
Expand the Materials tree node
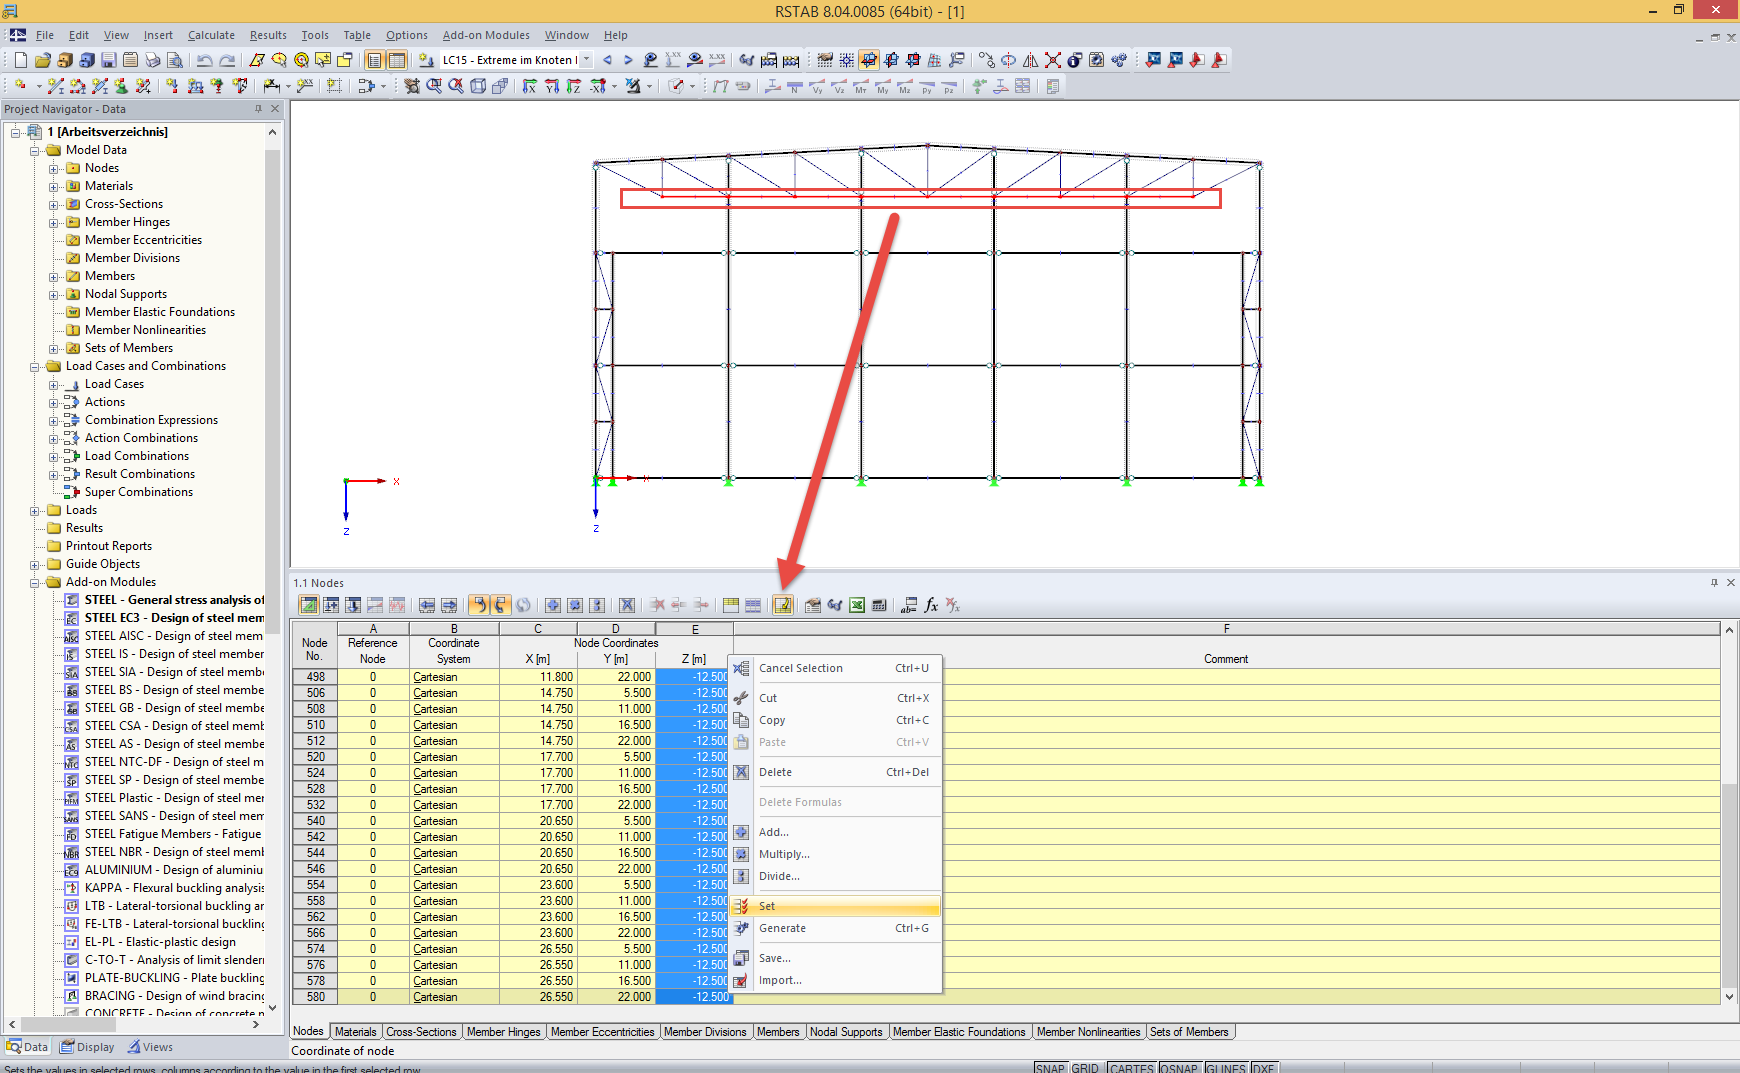(54, 186)
